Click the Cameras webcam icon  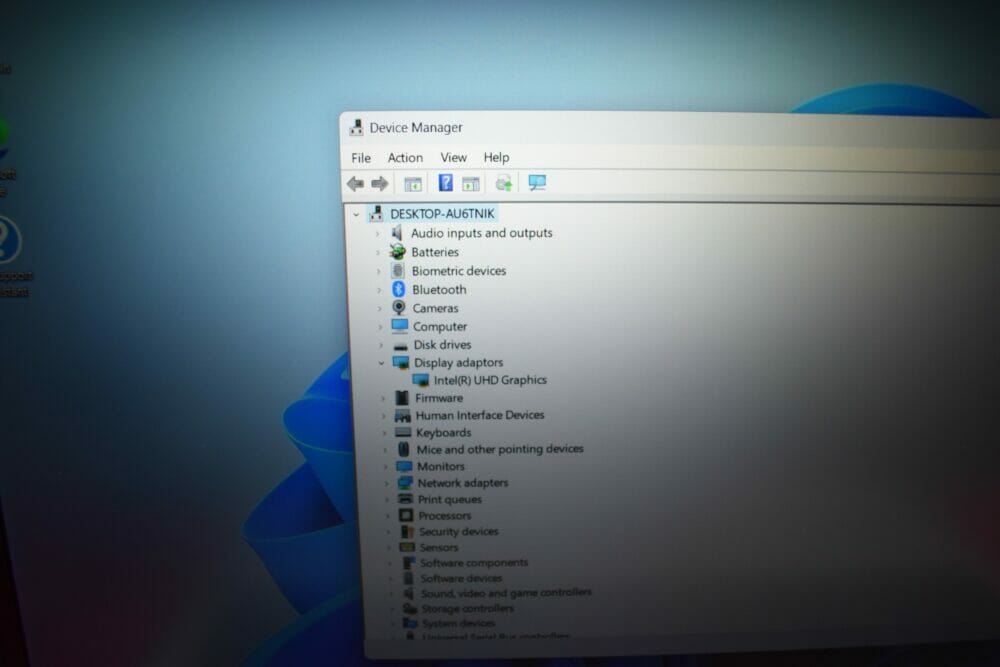click(x=399, y=308)
